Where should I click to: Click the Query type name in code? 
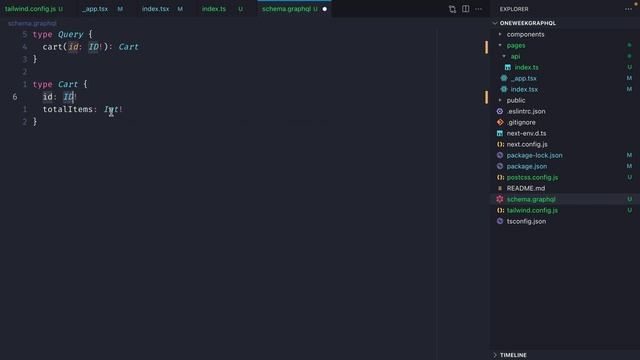[71, 34]
